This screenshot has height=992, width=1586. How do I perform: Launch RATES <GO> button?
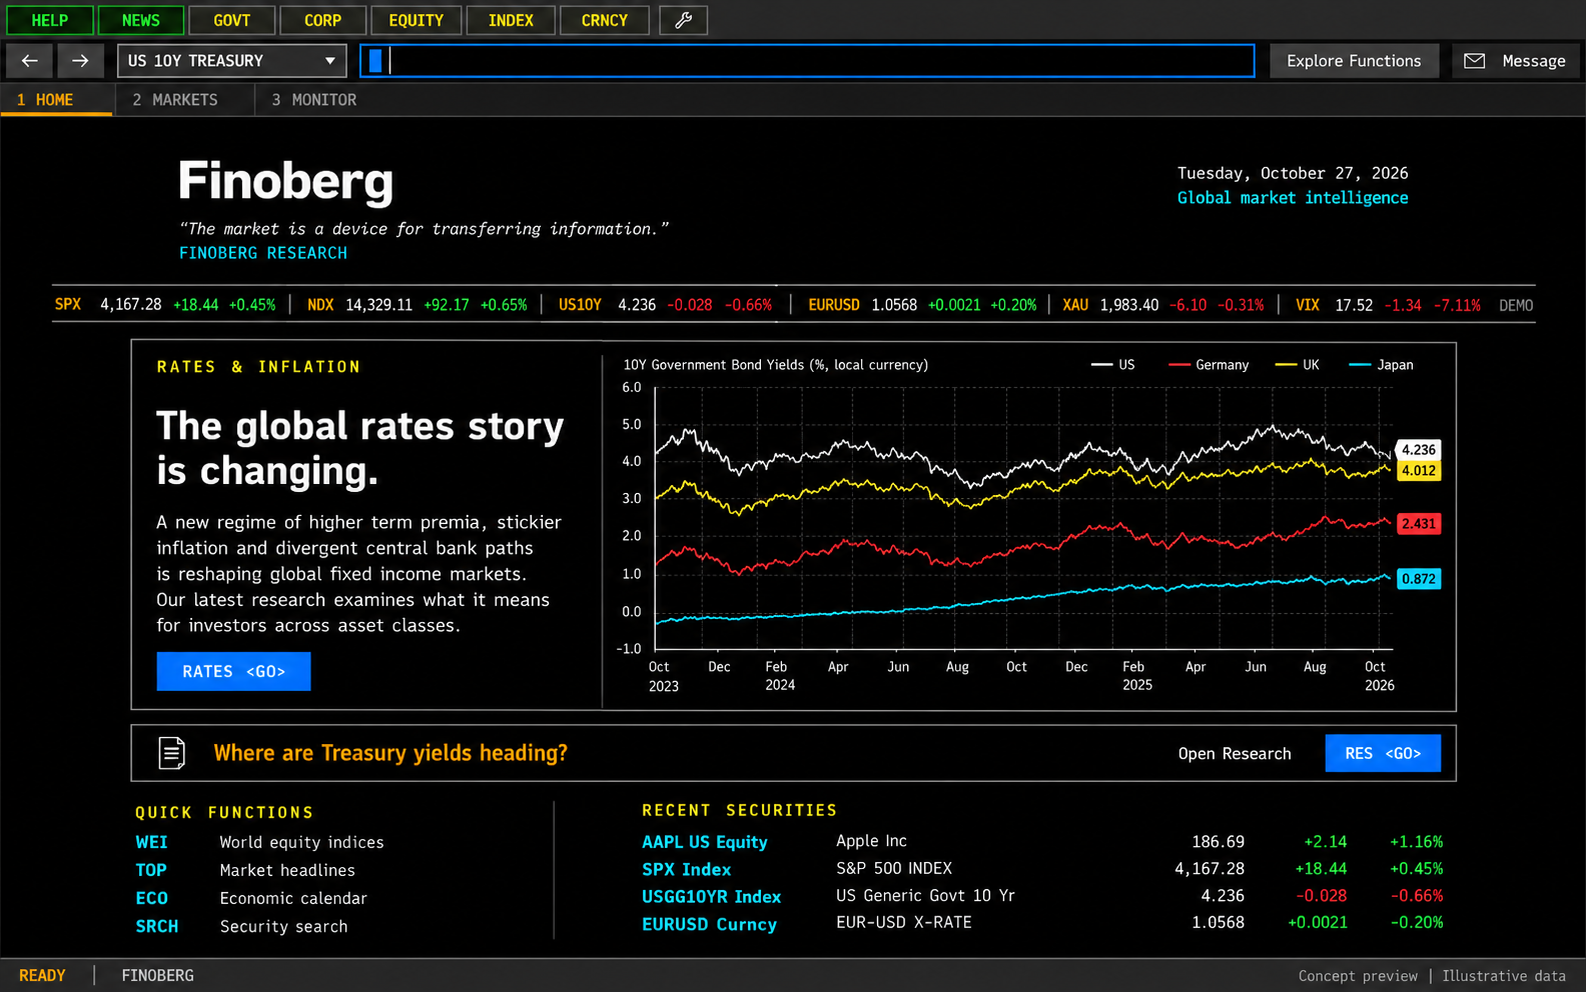(x=234, y=672)
